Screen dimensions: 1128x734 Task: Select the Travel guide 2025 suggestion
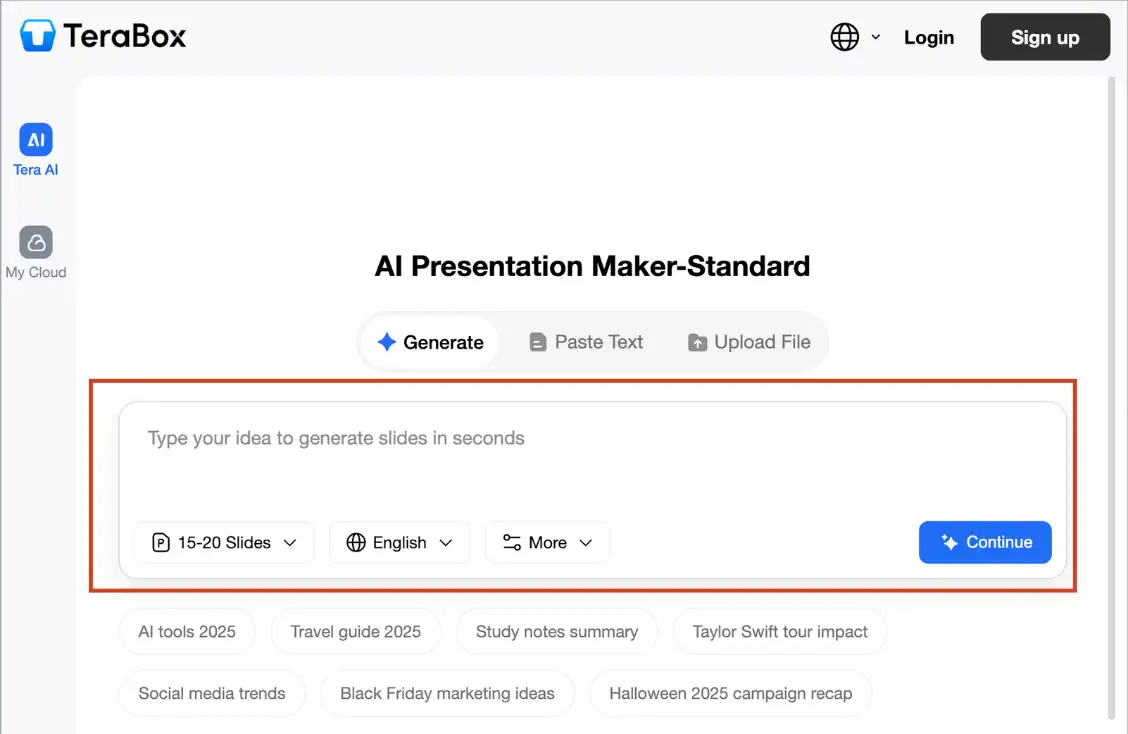(355, 631)
